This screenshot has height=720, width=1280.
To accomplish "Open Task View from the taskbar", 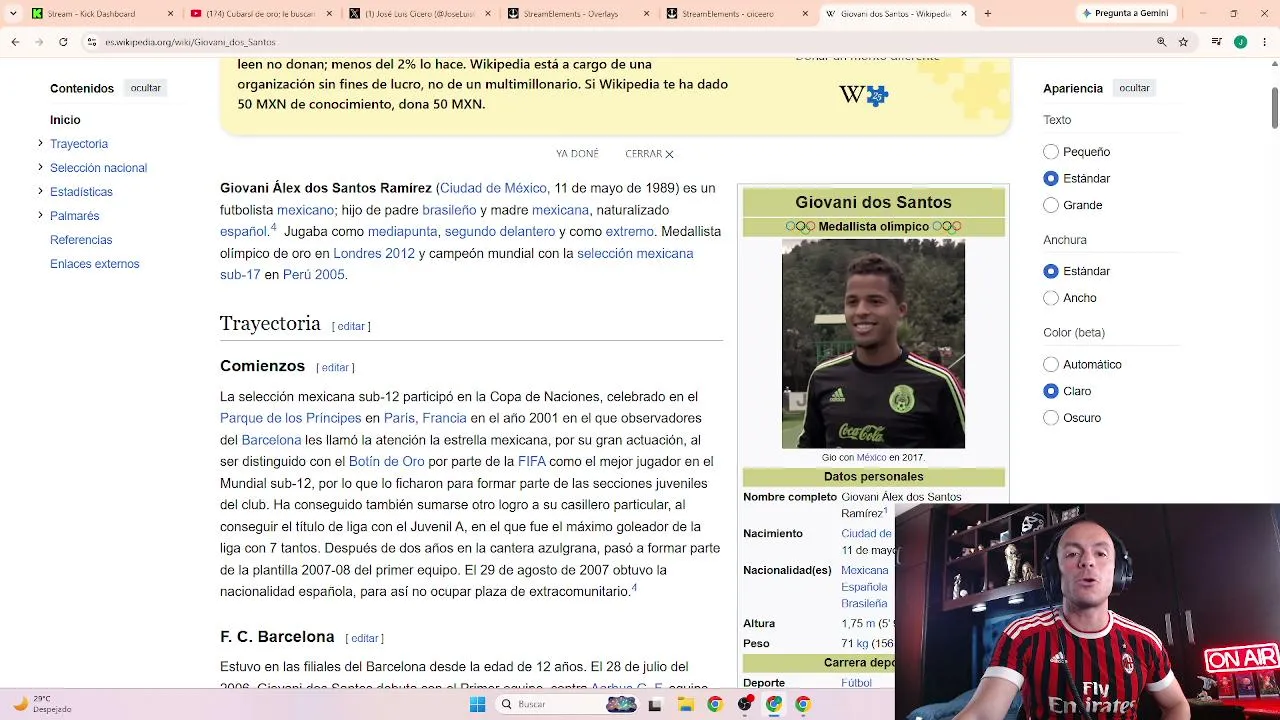I will tap(655, 704).
